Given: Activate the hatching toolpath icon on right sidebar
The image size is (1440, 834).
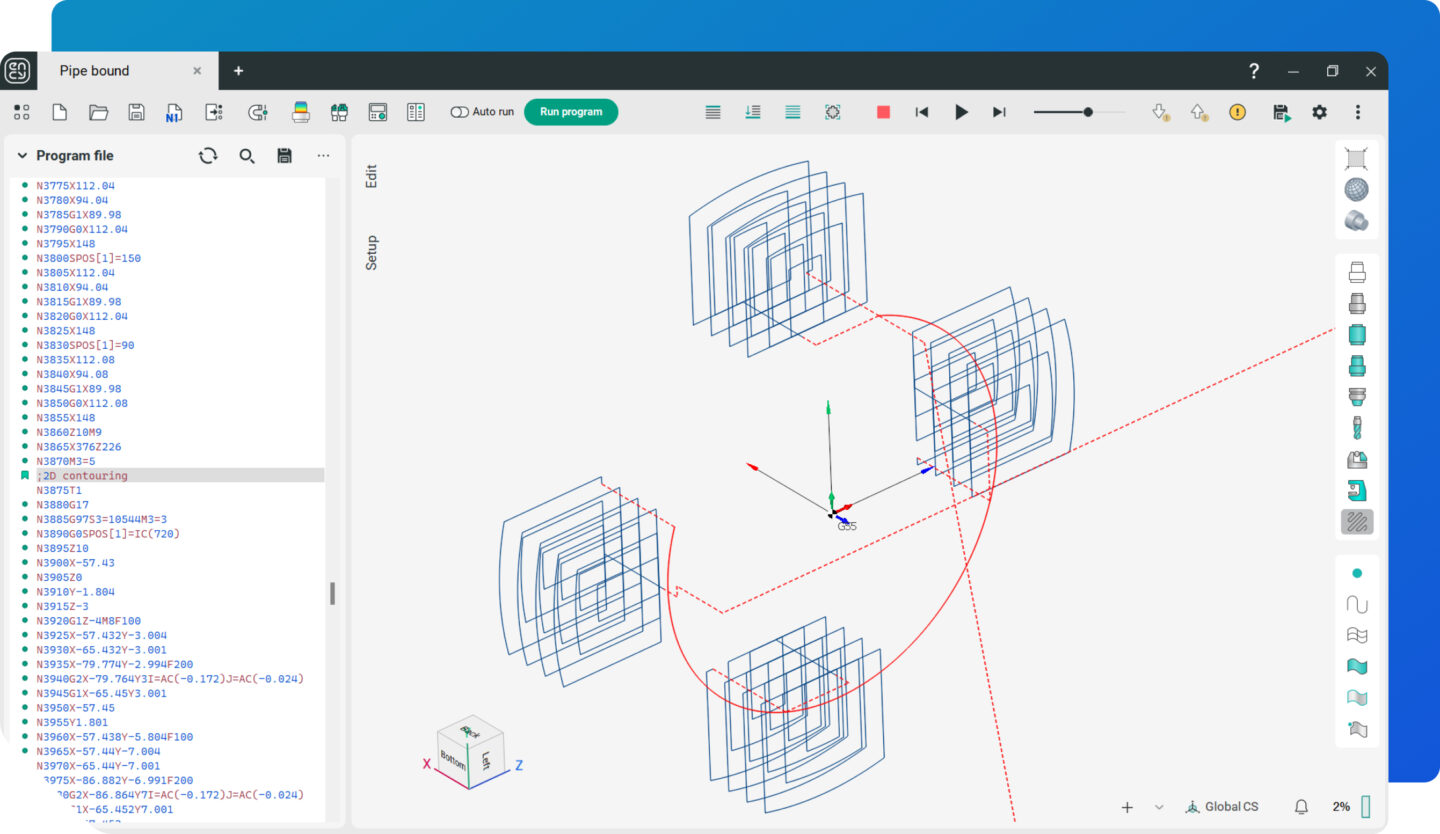Looking at the screenshot, I should (x=1356, y=521).
